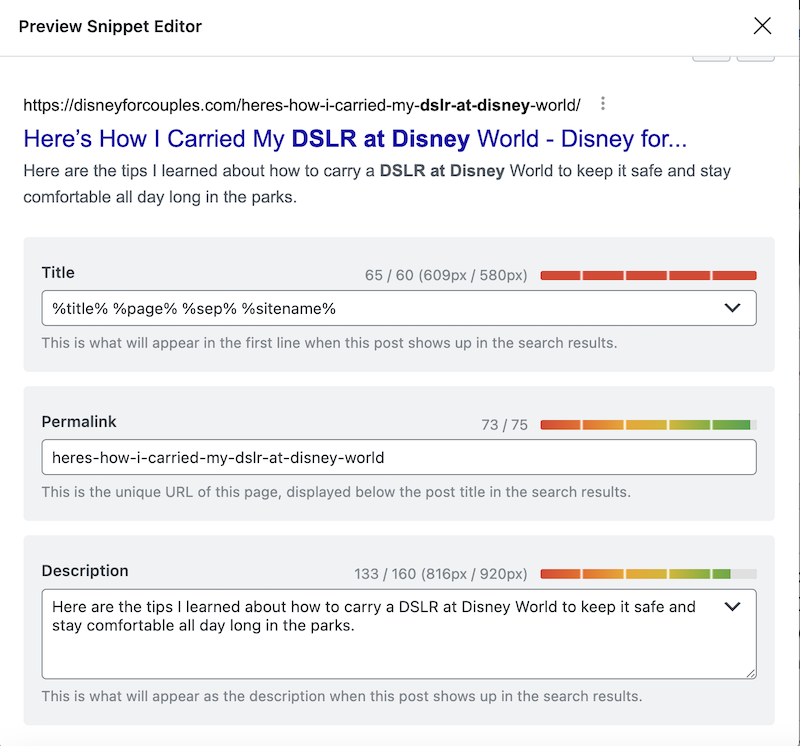The height and width of the screenshot is (746, 800).
Task: Click the Permalink slug input field
Action: (x=398, y=457)
